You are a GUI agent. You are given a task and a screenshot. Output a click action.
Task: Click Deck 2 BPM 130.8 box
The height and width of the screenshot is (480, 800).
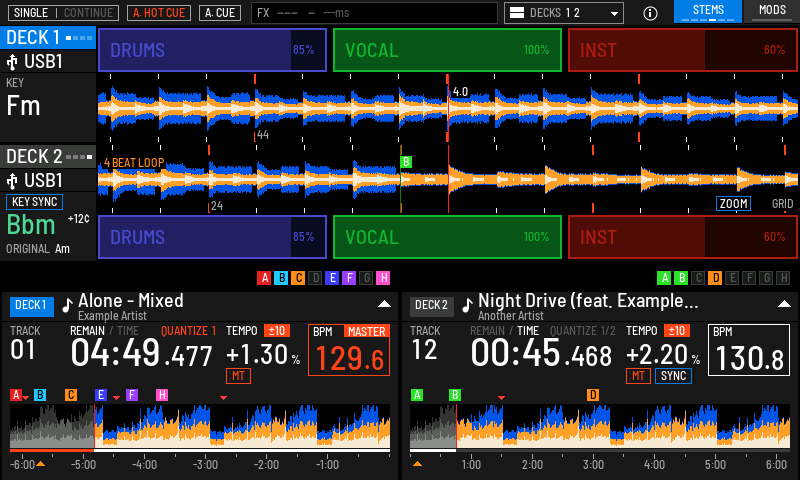(x=748, y=350)
